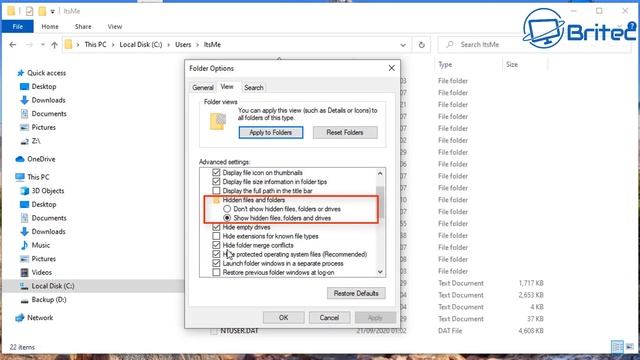Switch to General tab in Folder Options
This screenshot has width=640, height=360.
pyautogui.click(x=203, y=87)
